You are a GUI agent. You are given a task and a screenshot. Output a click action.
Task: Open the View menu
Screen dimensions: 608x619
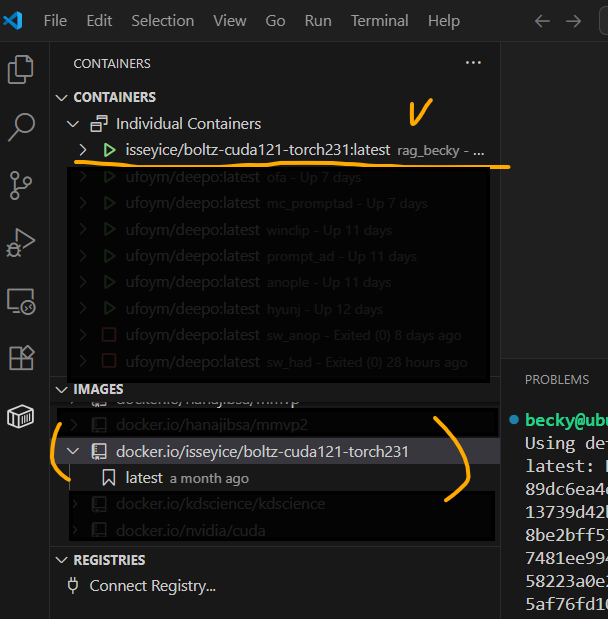point(230,21)
